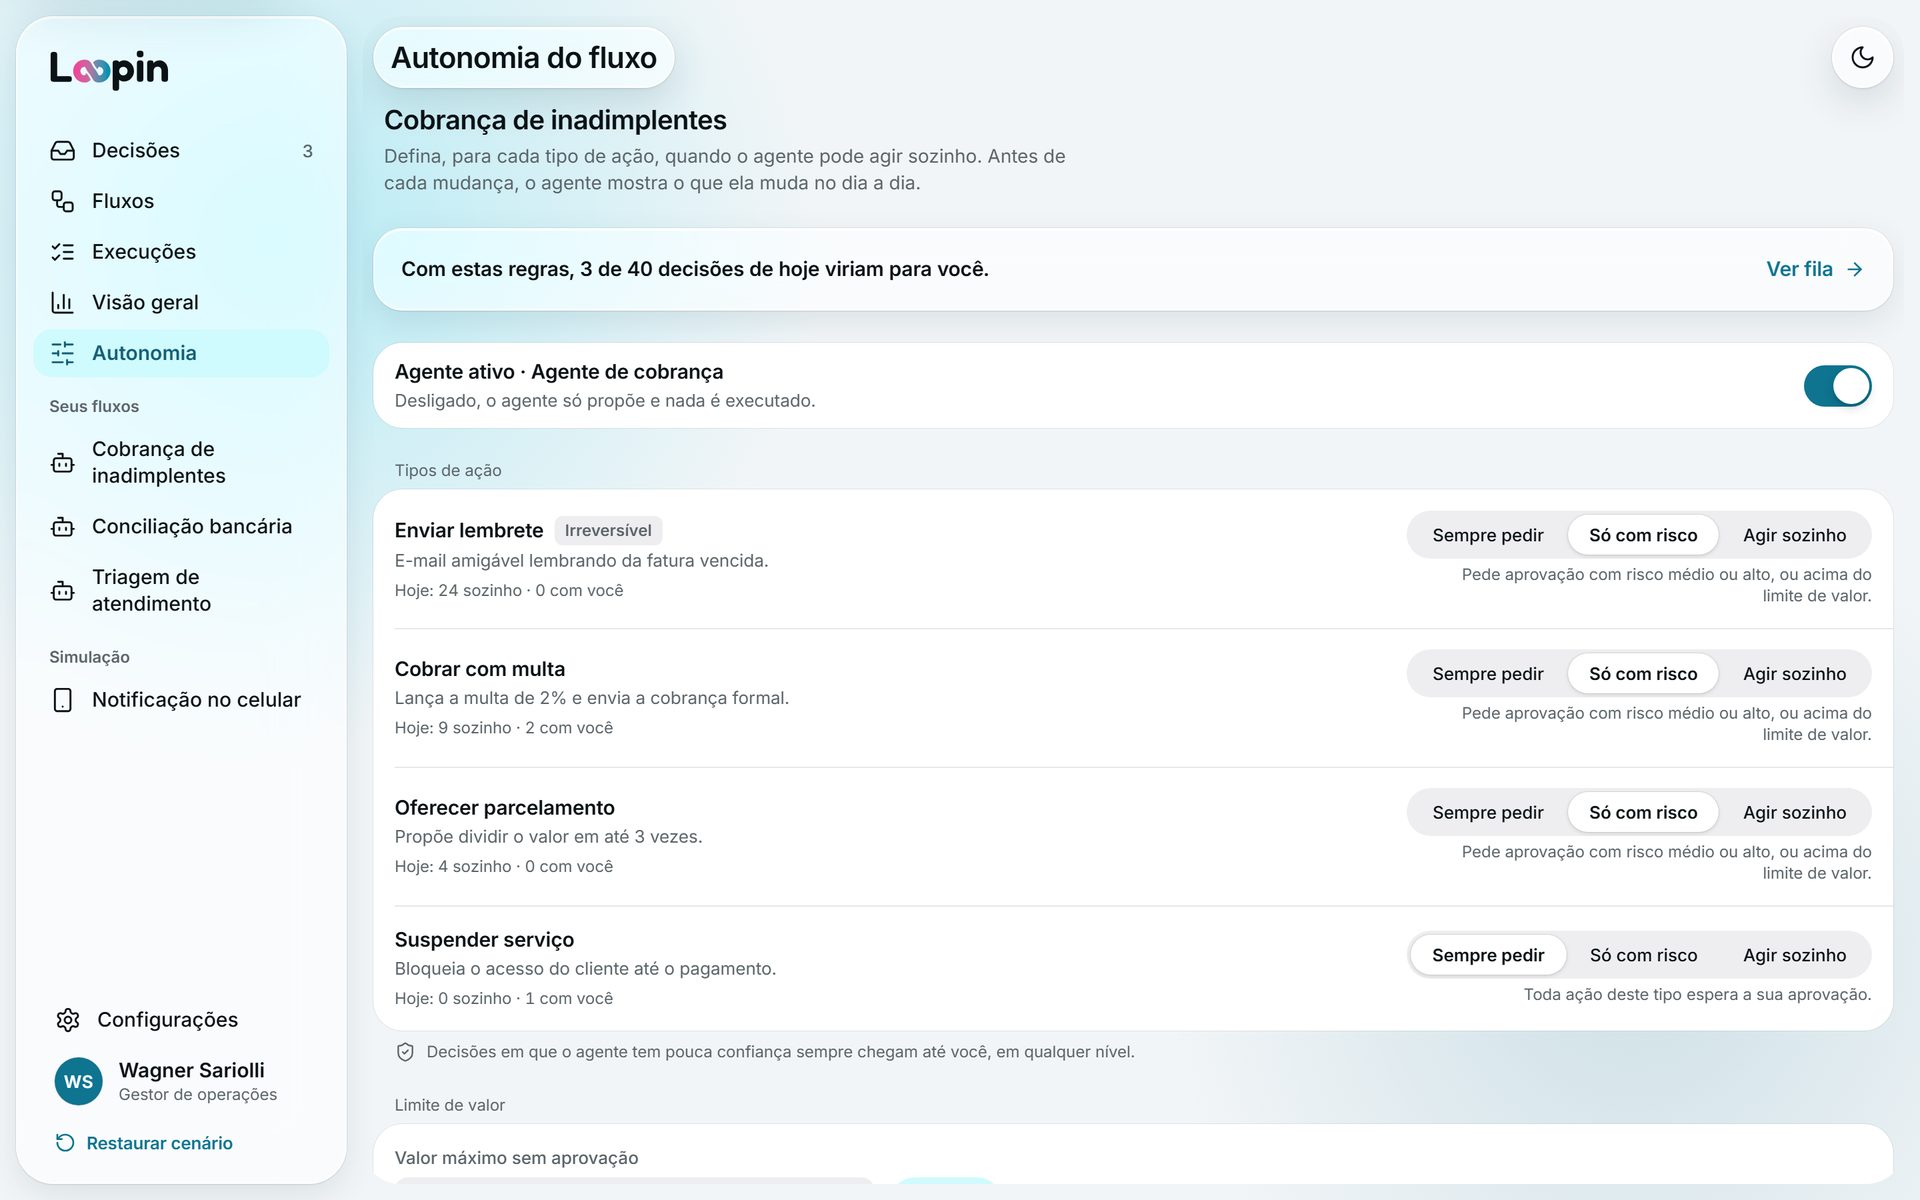Open the Decisões menu item
The width and height of the screenshot is (1920, 1200).
[x=181, y=150]
